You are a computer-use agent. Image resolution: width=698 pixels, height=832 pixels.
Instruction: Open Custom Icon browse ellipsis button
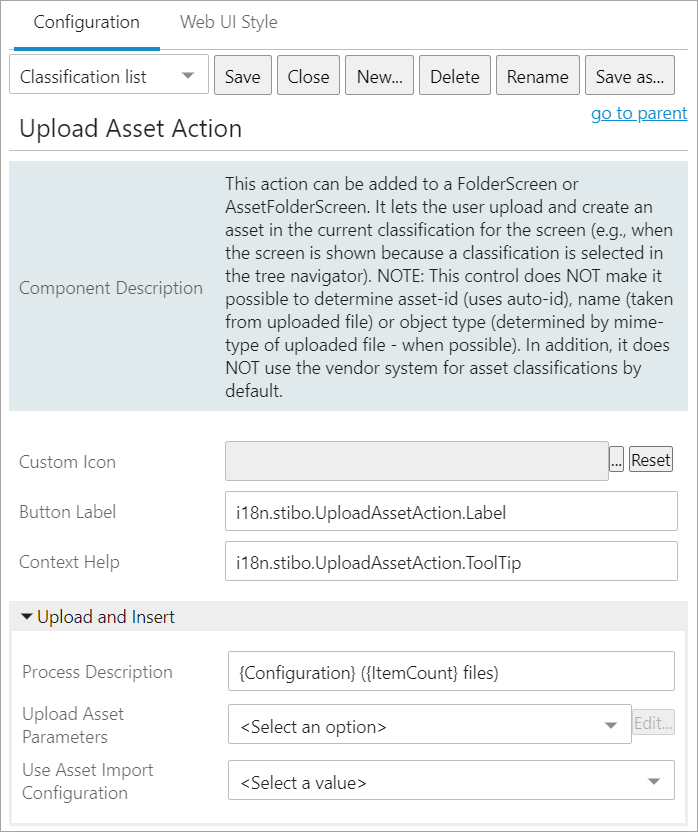(616, 461)
